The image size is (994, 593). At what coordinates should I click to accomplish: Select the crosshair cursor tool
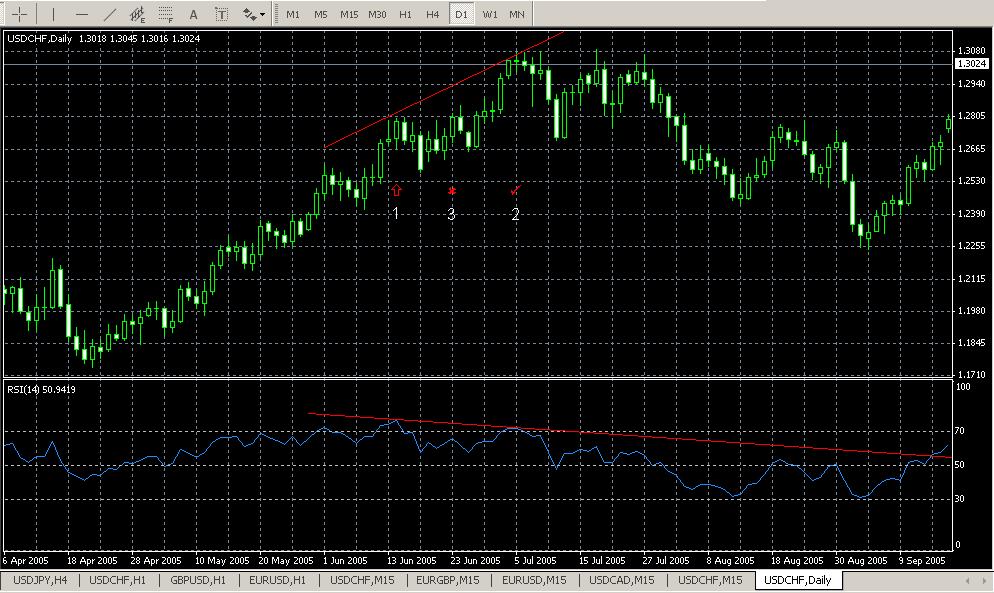tap(20, 14)
